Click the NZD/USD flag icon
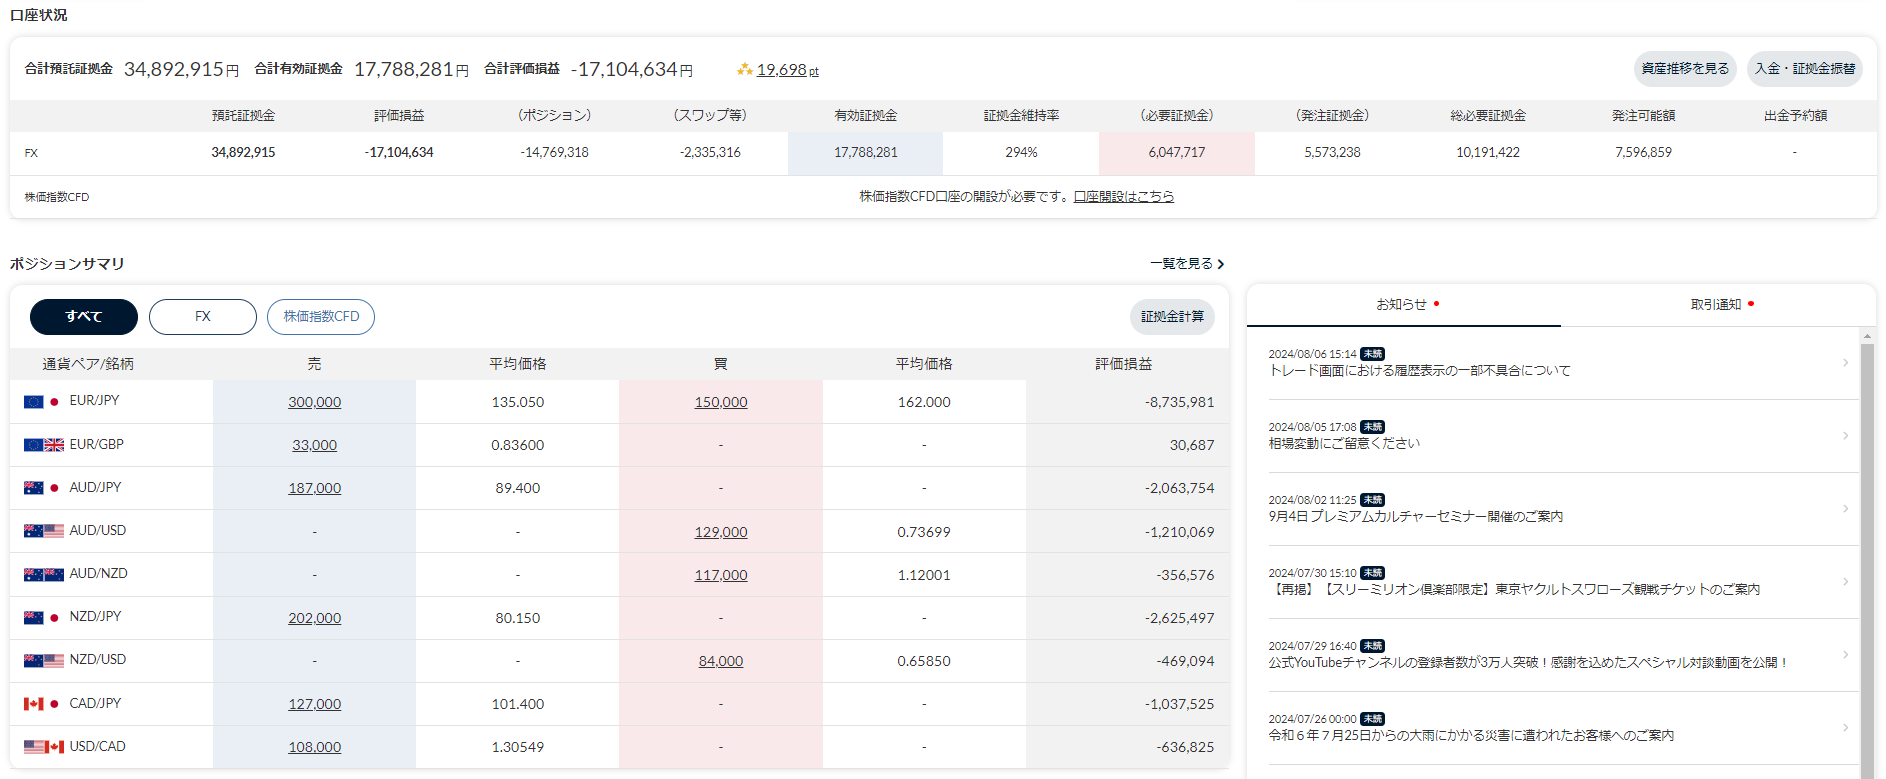Screen dimensions: 1886x779 click(44, 661)
